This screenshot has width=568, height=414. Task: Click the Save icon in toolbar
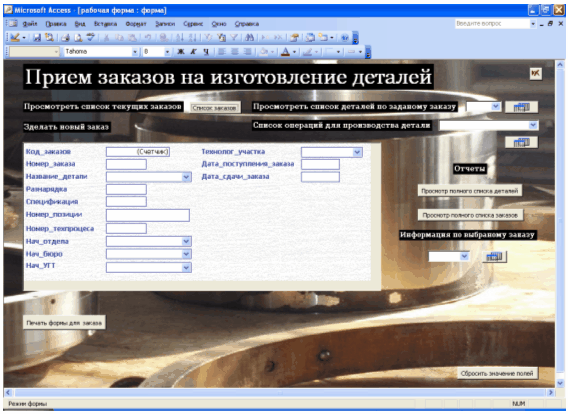point(37,37)
